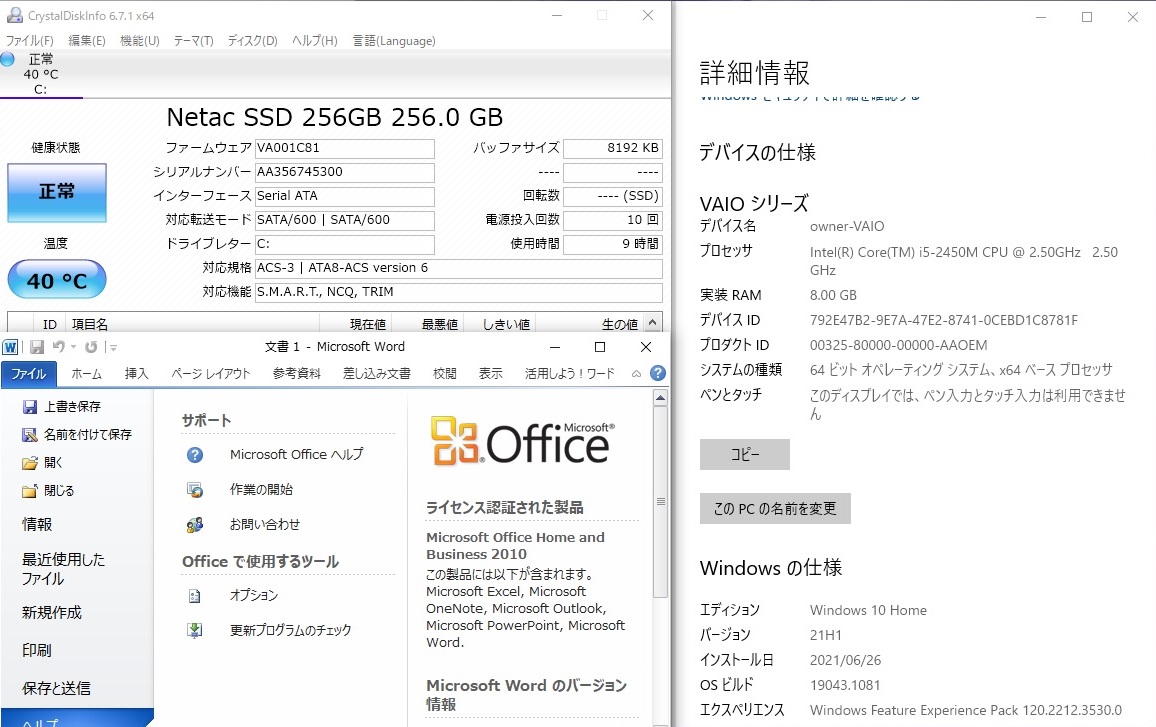The height and width of the screenshot is (727, 1156).
Task: Switch to the 差し込み文書 ribbon tab
Action: point(377,374)
